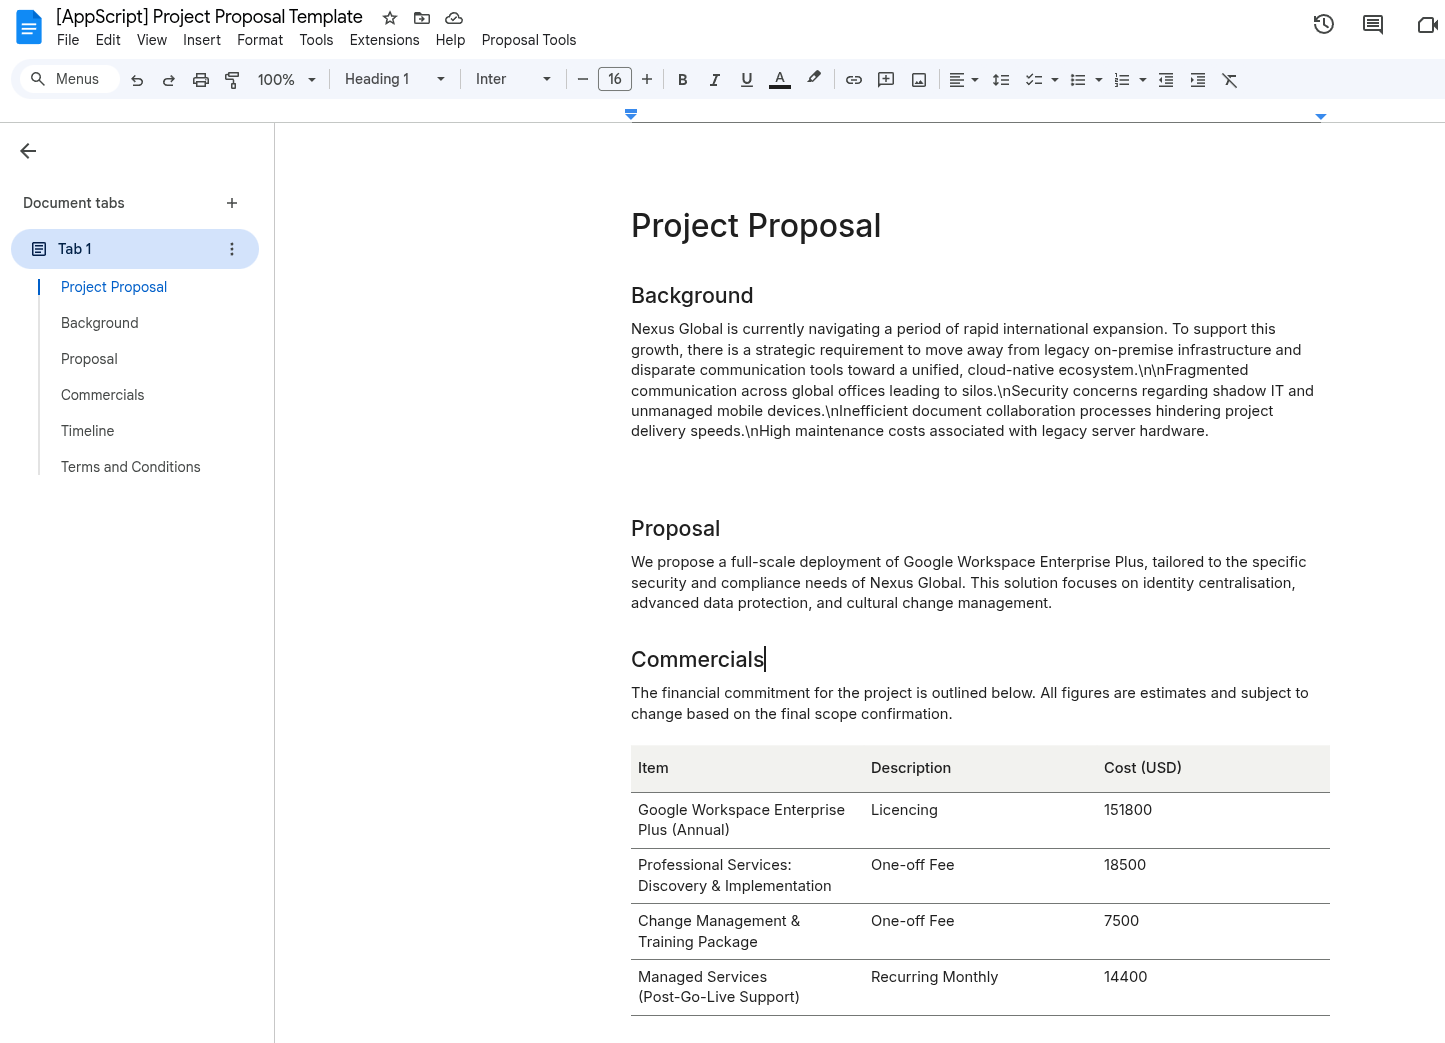Click the print icon in the toolbar
The image size is (1445, 1043).
click(201, 80)
